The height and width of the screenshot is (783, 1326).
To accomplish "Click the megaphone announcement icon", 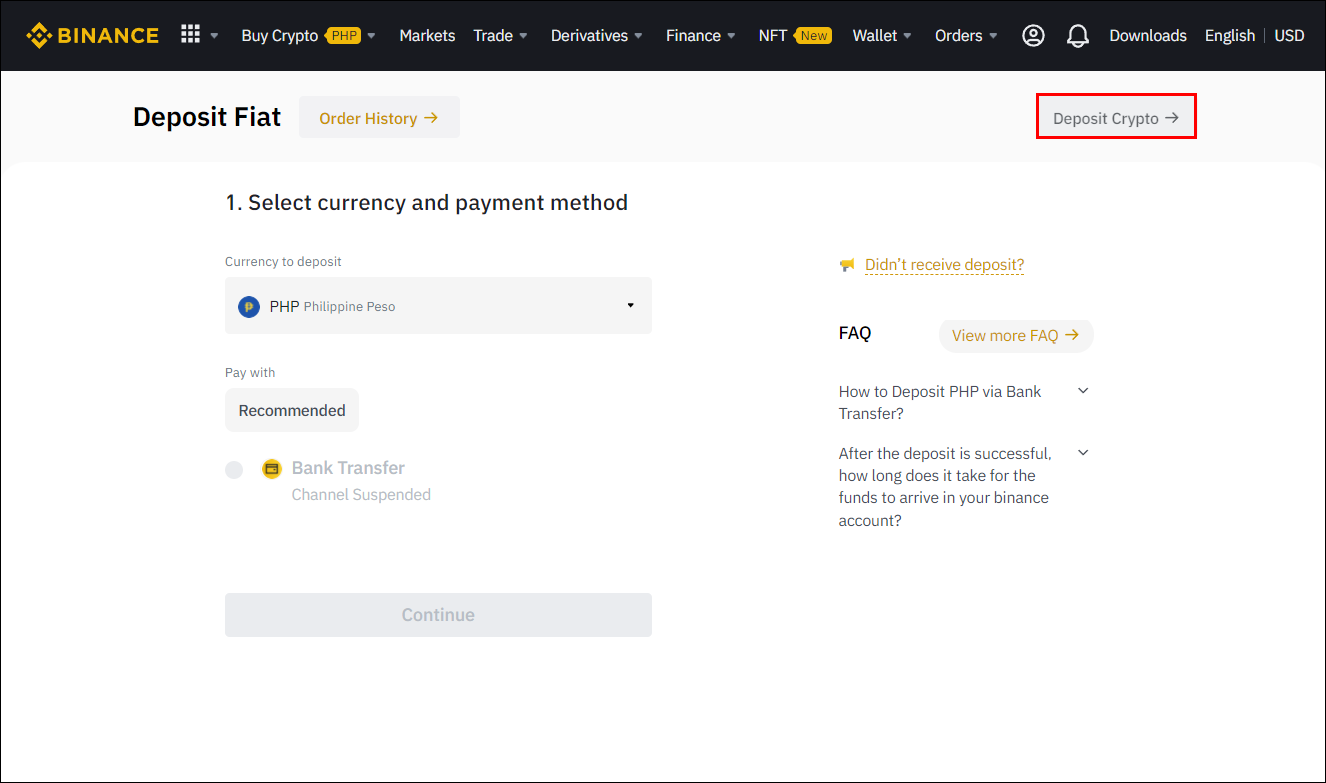I will pyautogui.click(x=847, y=263).
